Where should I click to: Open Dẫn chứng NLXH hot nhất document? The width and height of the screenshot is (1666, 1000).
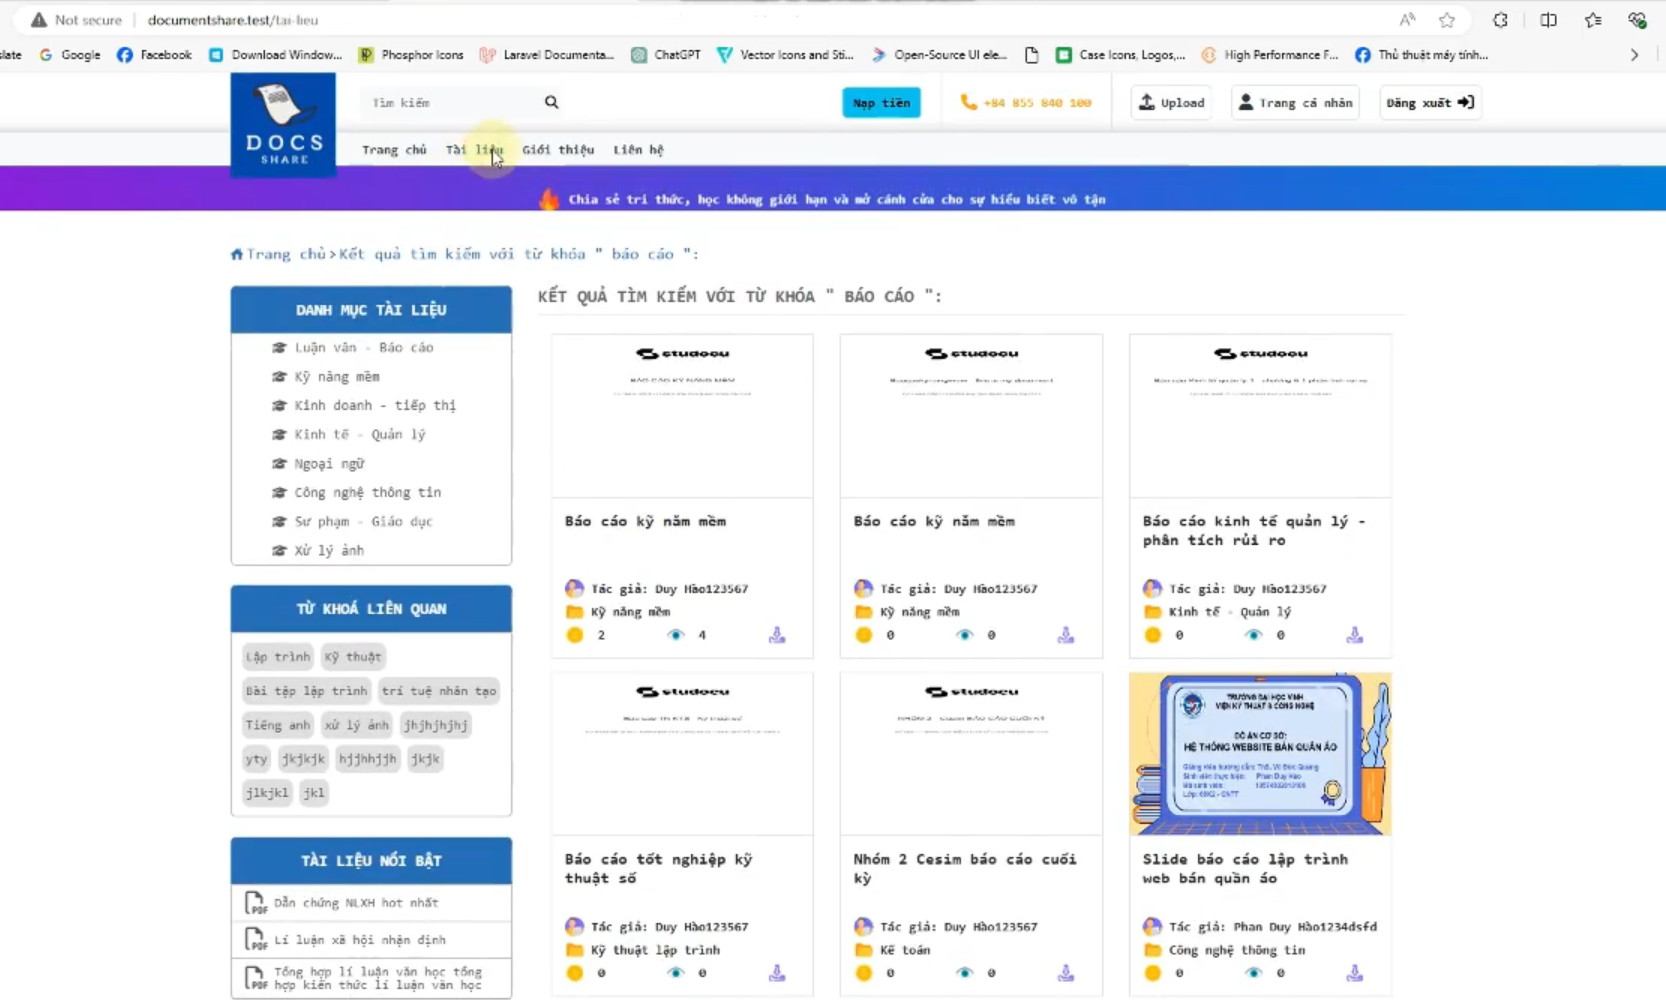click(x=356, y=903)
